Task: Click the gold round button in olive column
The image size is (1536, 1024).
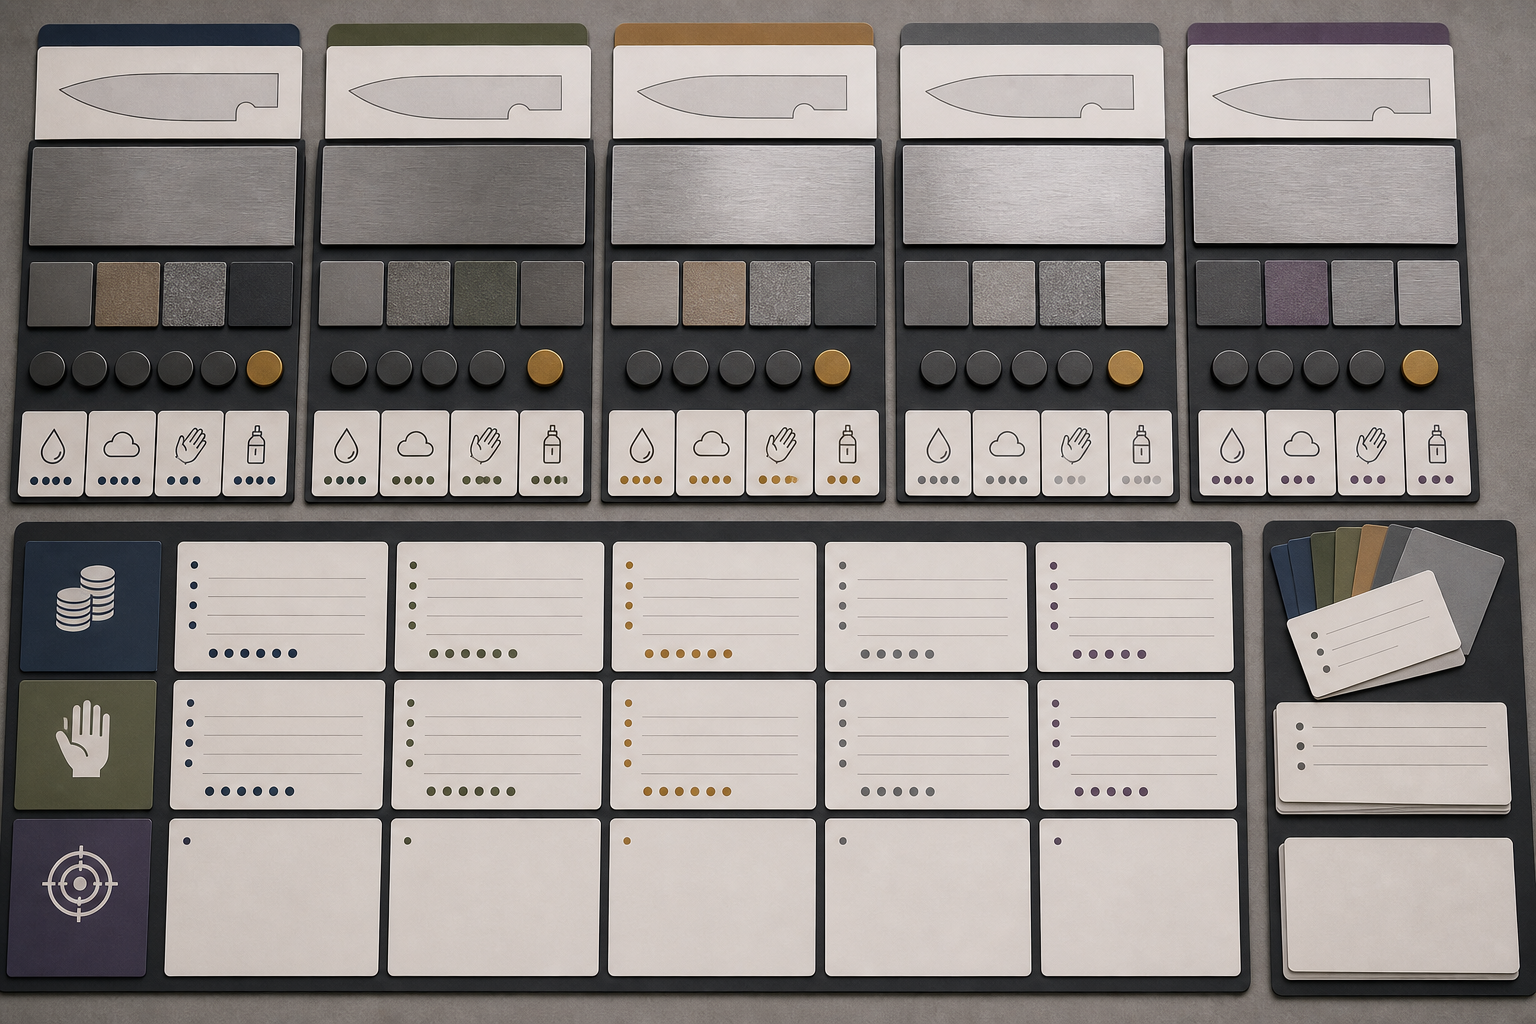Action: tap(545, 367)
